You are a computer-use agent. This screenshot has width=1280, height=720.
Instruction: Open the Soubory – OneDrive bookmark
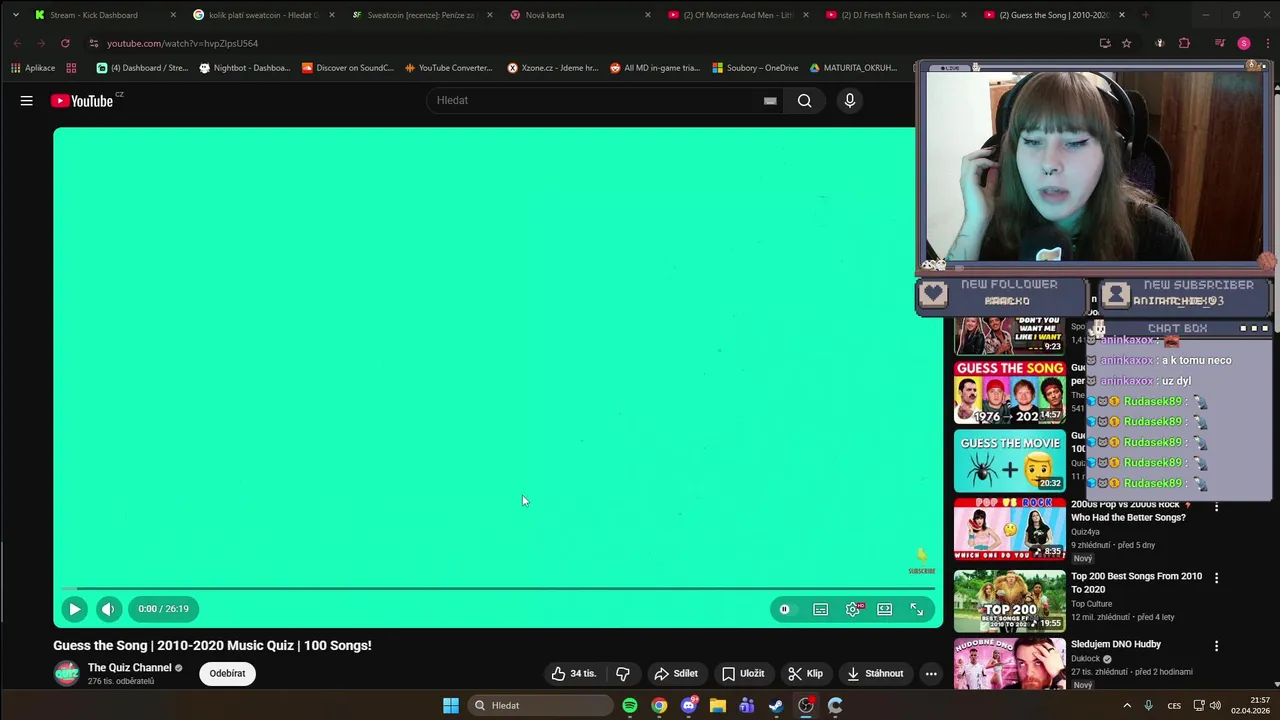[755, 68]
